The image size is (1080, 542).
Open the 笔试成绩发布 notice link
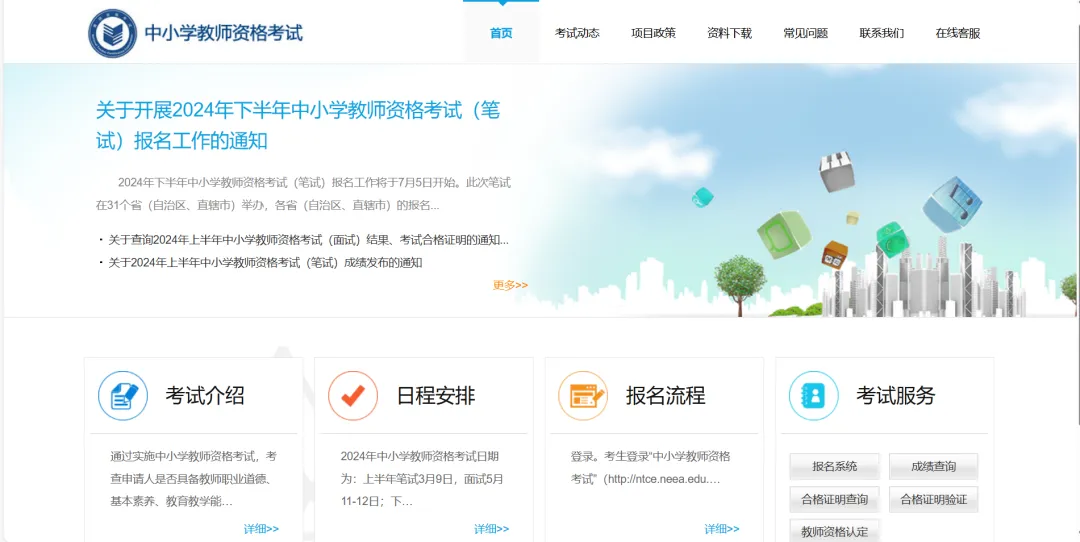click(265, 263)
